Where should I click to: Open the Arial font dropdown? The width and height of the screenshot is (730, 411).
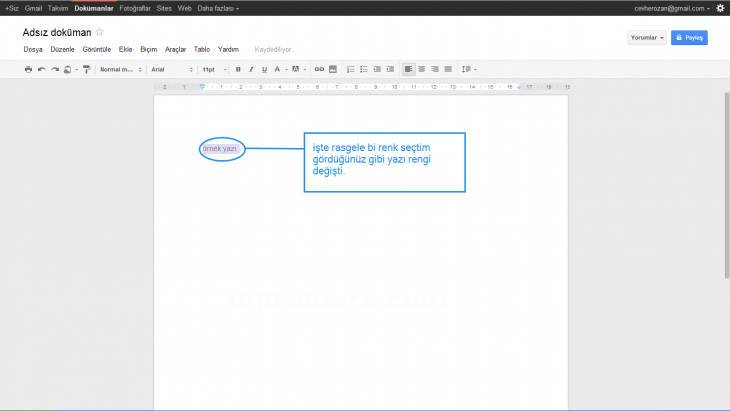click(x=171, y=69)
